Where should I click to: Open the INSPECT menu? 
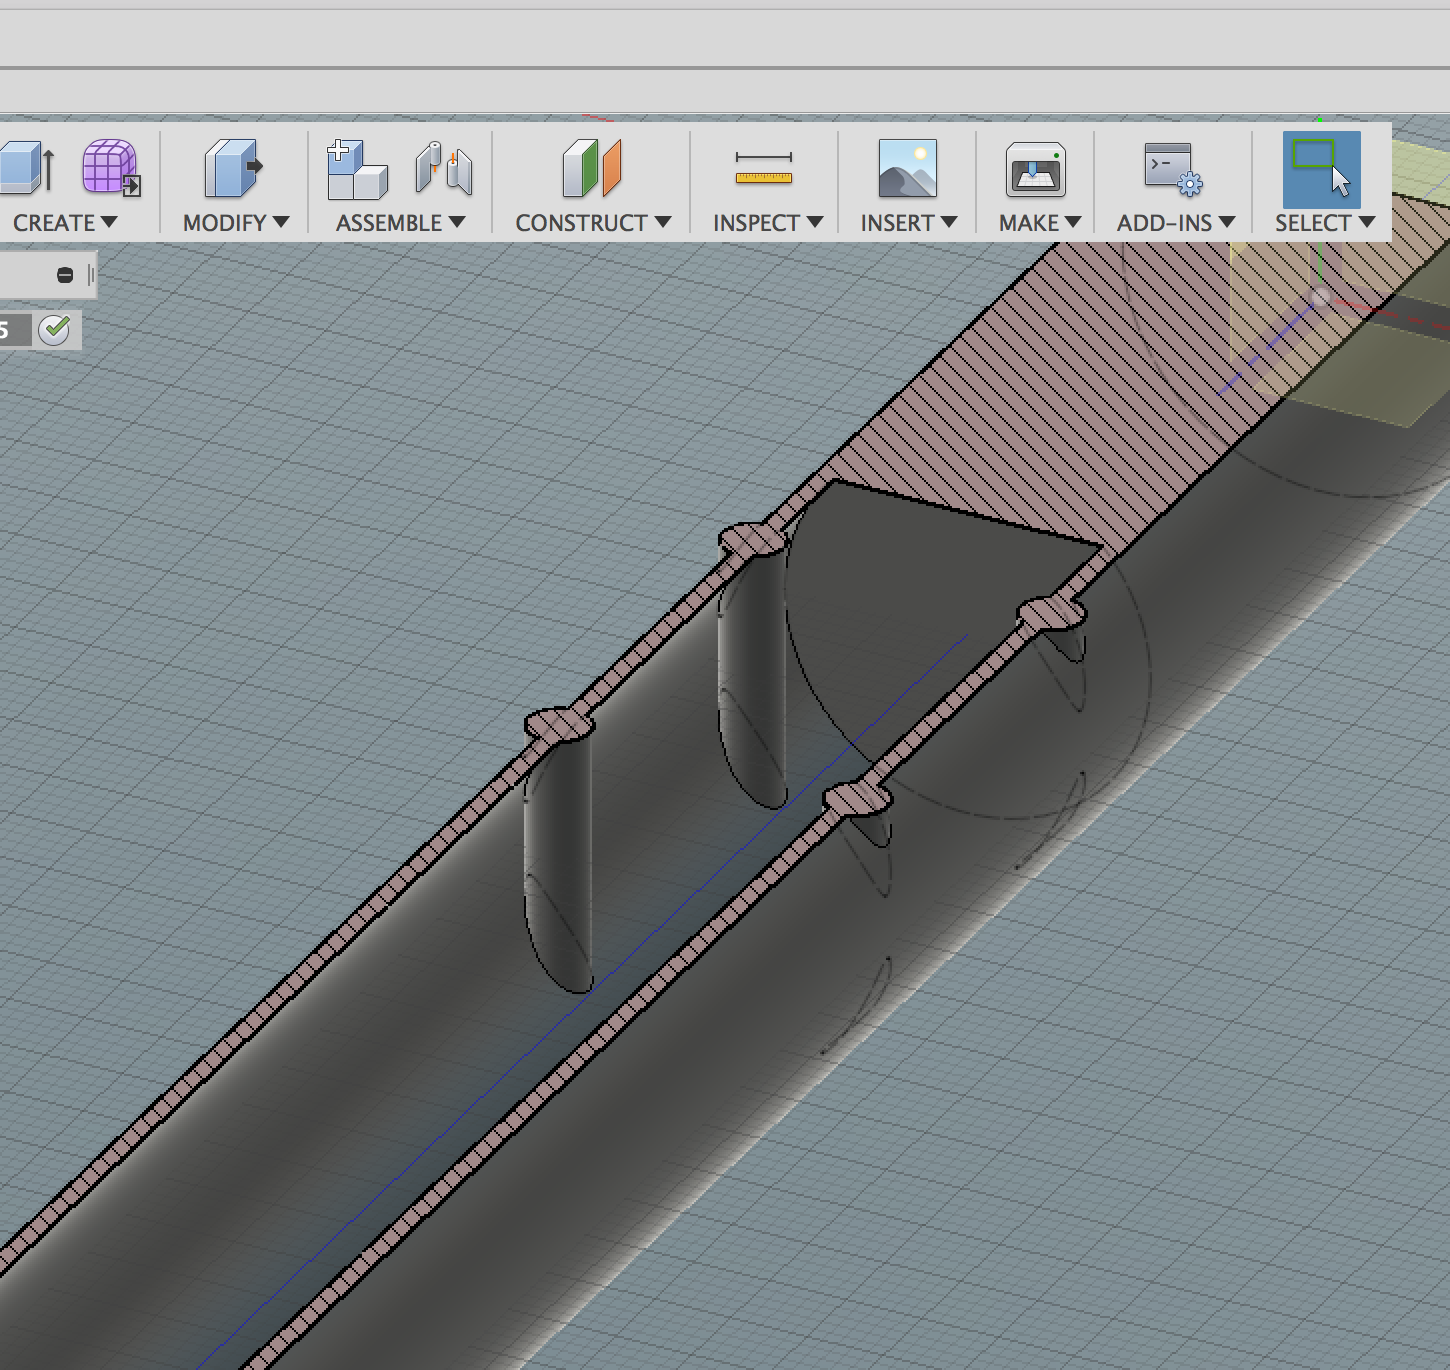click(765, 222)
